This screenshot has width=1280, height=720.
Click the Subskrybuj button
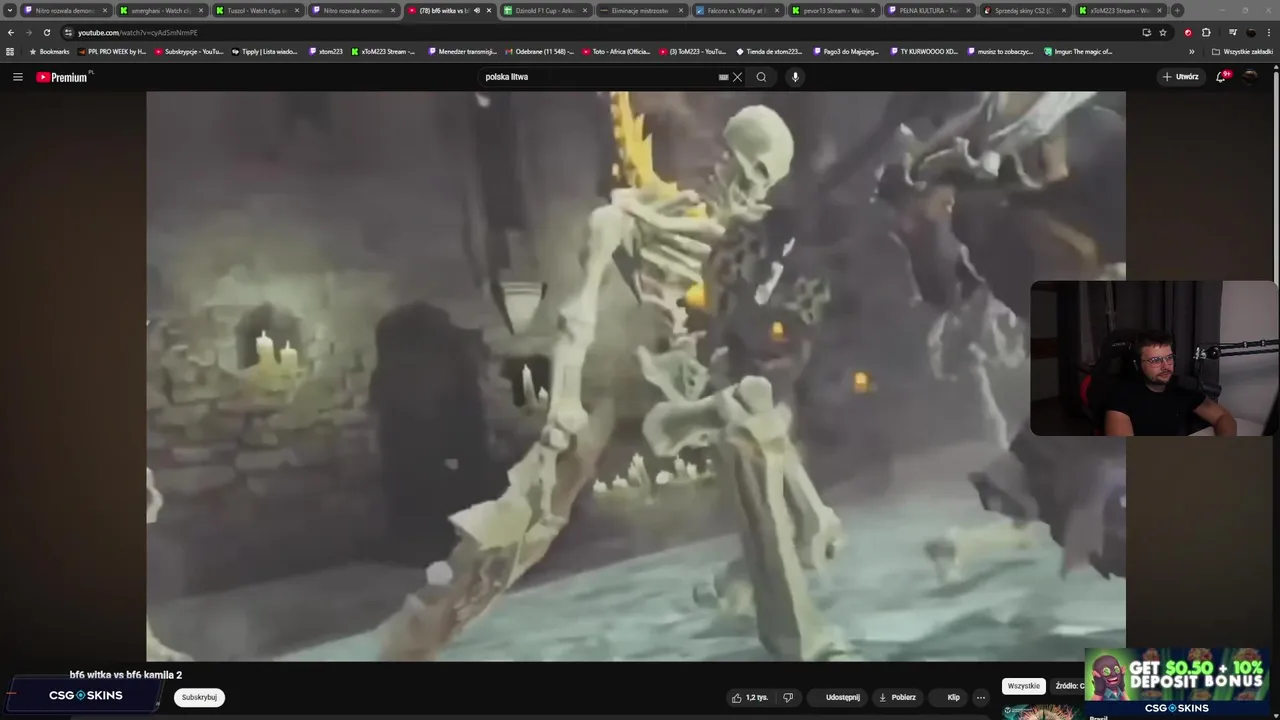point(199,697)
